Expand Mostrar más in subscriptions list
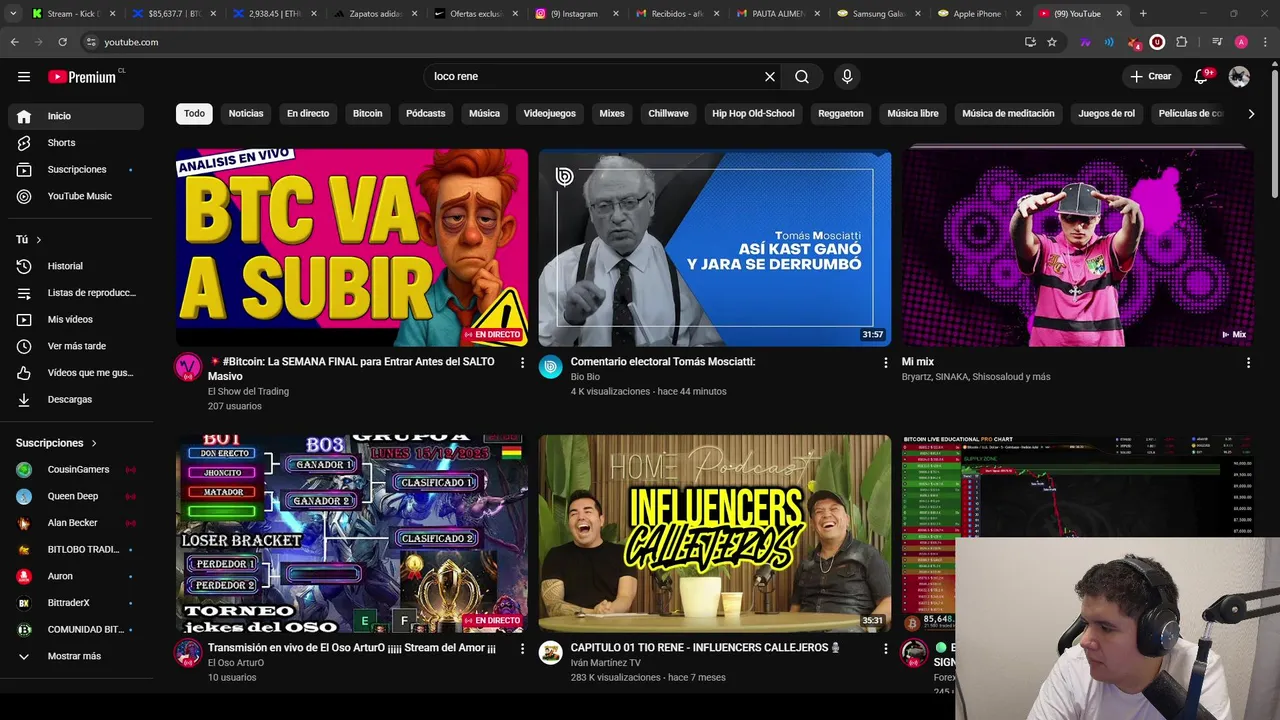 point(76,656)
